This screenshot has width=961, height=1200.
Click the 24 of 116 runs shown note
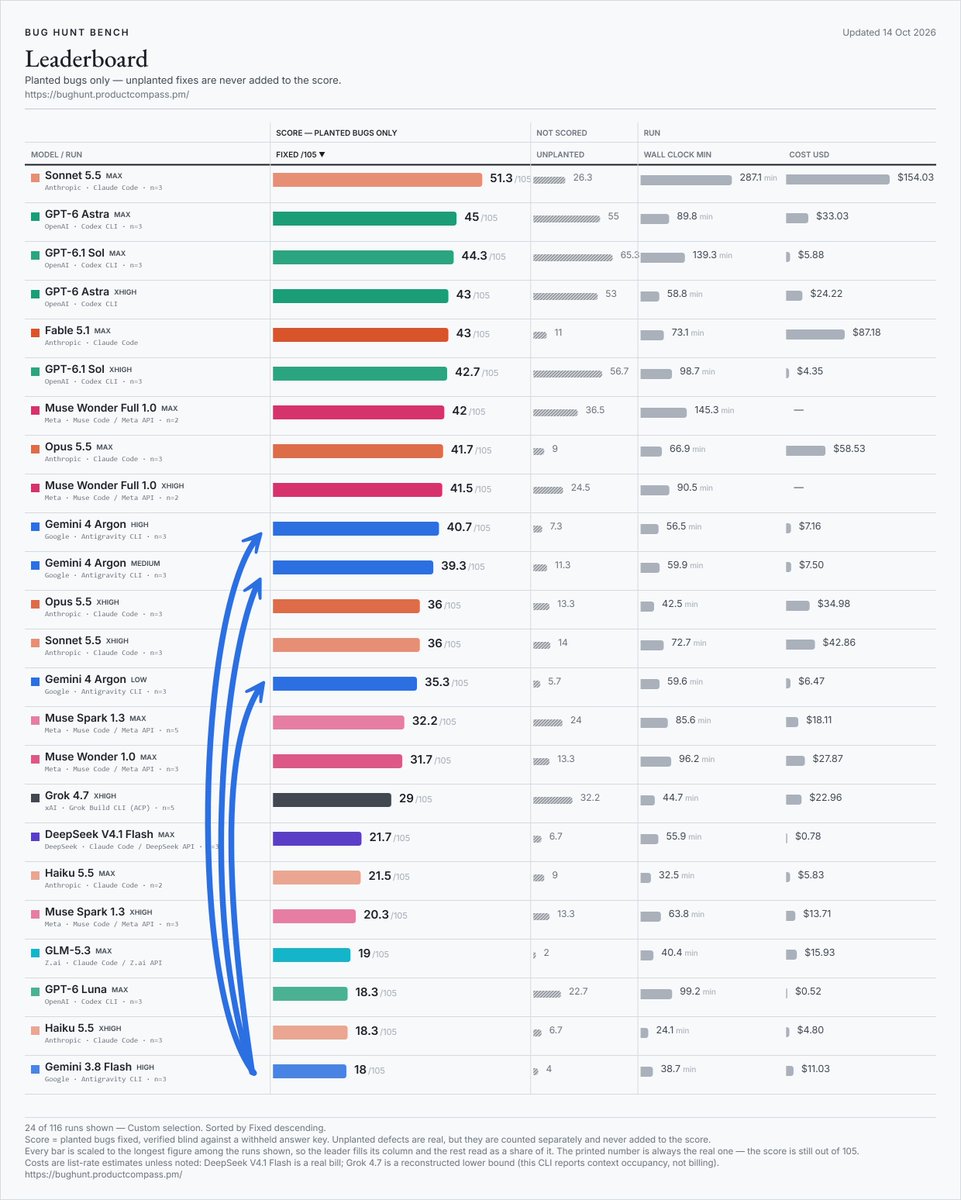click(x=175, y=1128)
